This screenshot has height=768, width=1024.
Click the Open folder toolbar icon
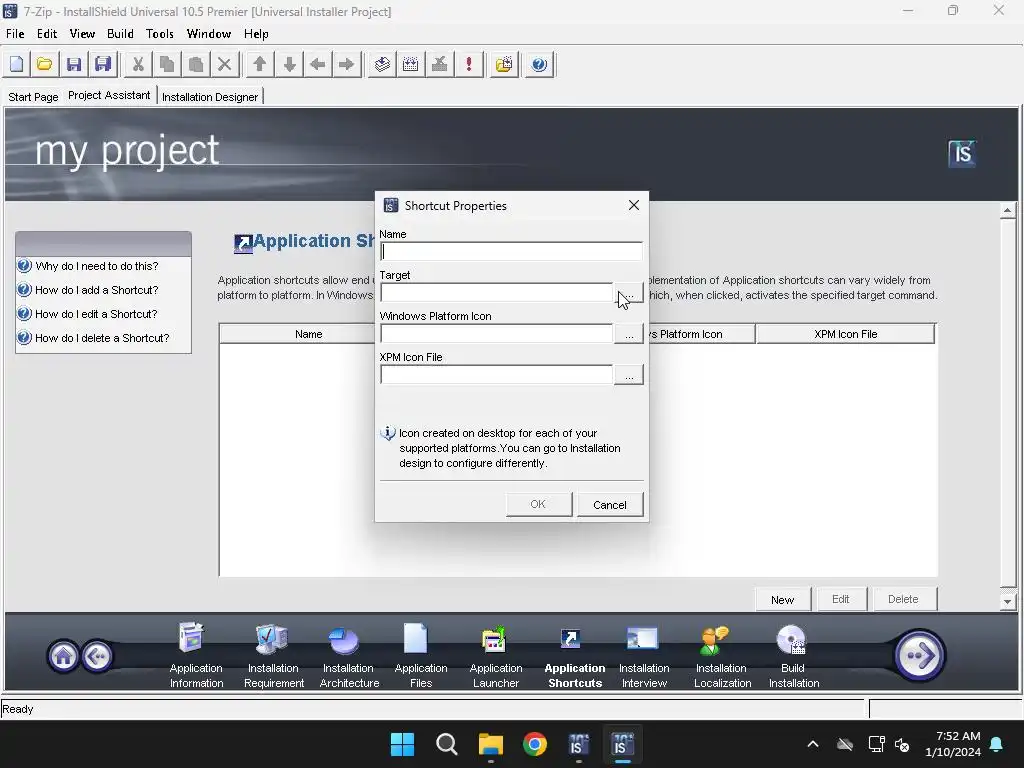pyautogui.click(x=44, y=64)
